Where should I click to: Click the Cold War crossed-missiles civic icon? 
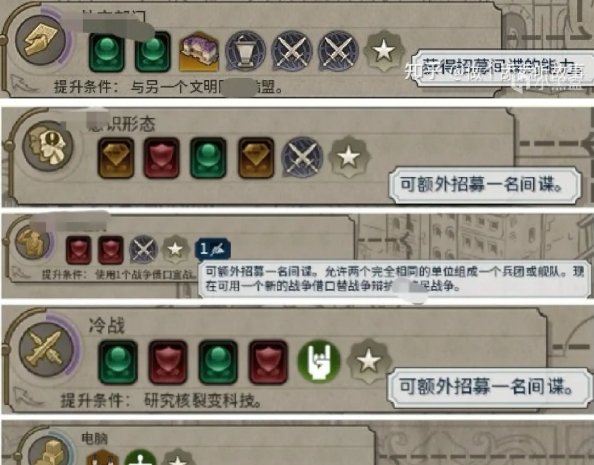pos(47,349)
